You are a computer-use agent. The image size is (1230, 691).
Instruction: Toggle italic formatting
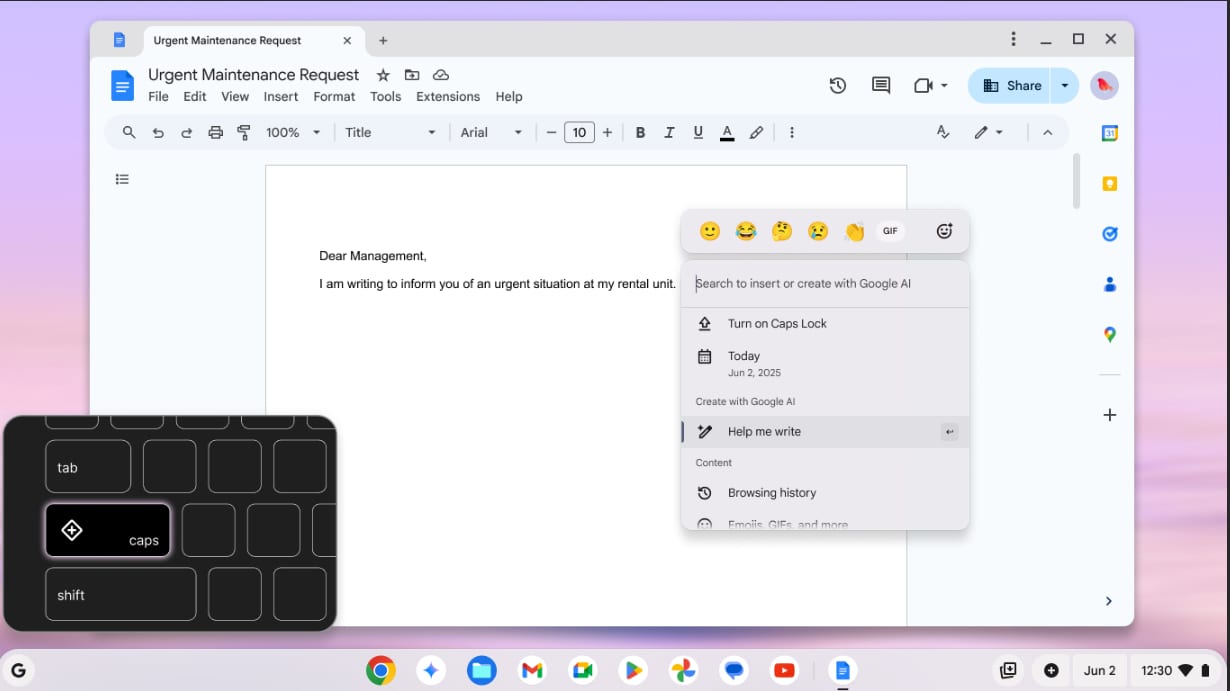pos(669,133)
